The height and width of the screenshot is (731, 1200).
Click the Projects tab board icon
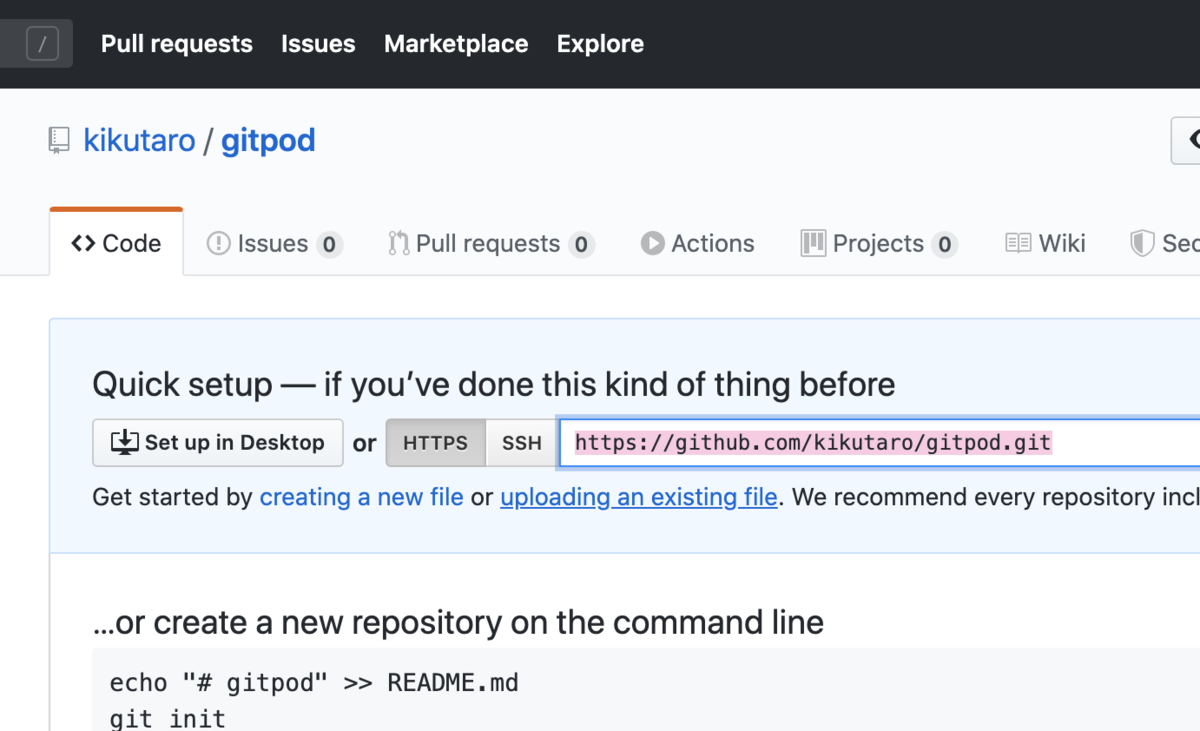[x=813, y=243]
